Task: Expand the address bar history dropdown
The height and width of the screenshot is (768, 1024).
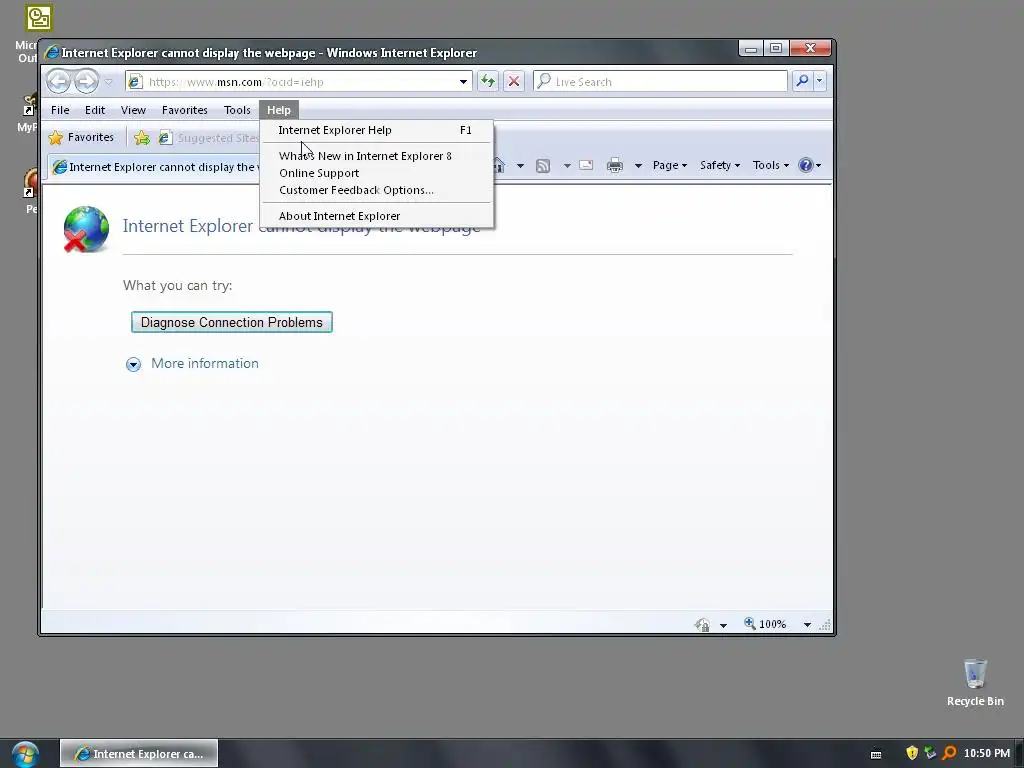Action: [x=463, y=82]
